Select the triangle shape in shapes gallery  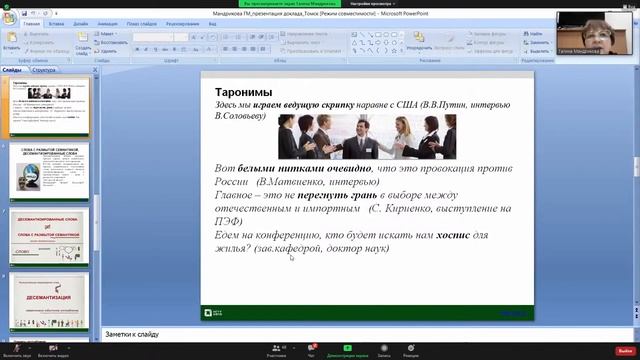click(x=354, y=43)
